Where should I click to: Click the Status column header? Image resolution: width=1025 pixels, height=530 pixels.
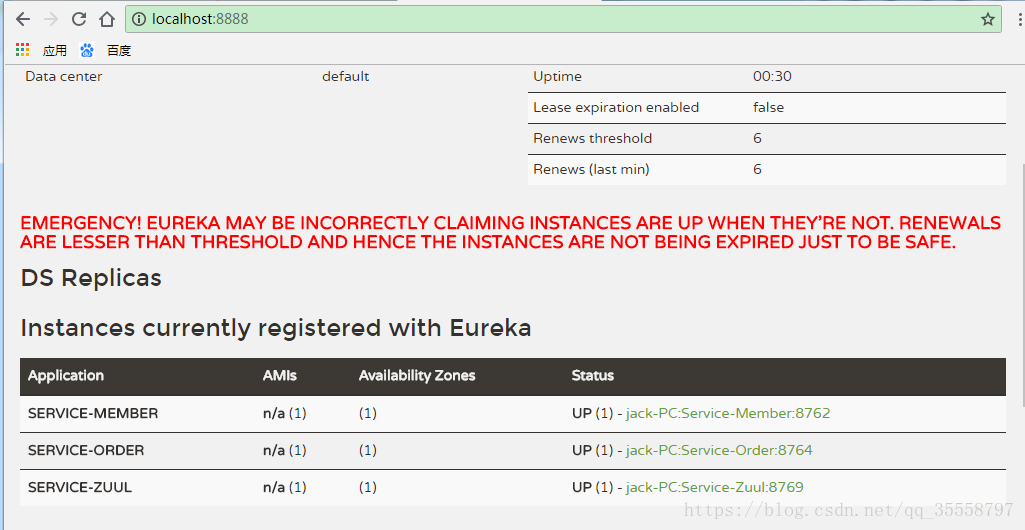[592, 376]
